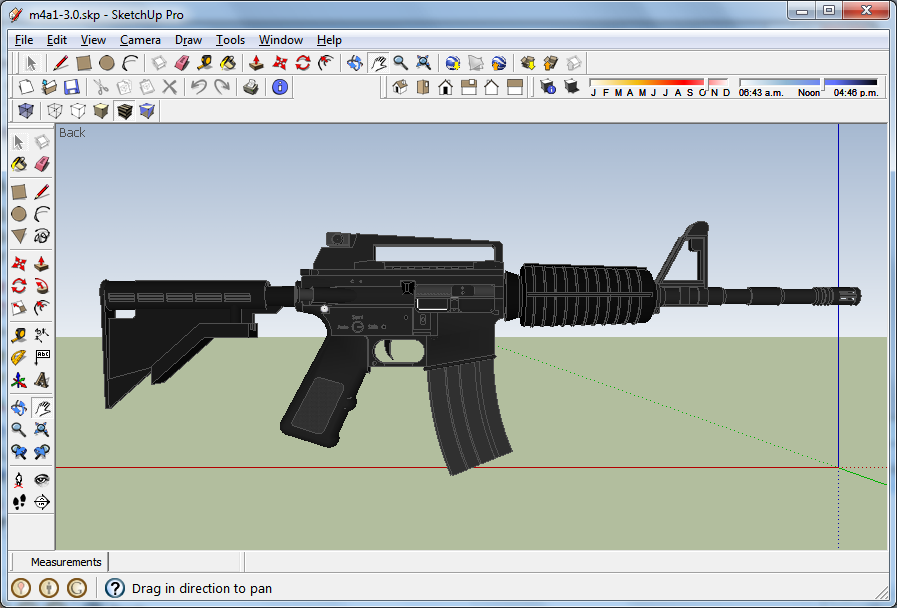Click the Share Component icon
Image resolution: width=897 pixels, height=608 pixels.
pyautogui.click(x=573, y=63)
